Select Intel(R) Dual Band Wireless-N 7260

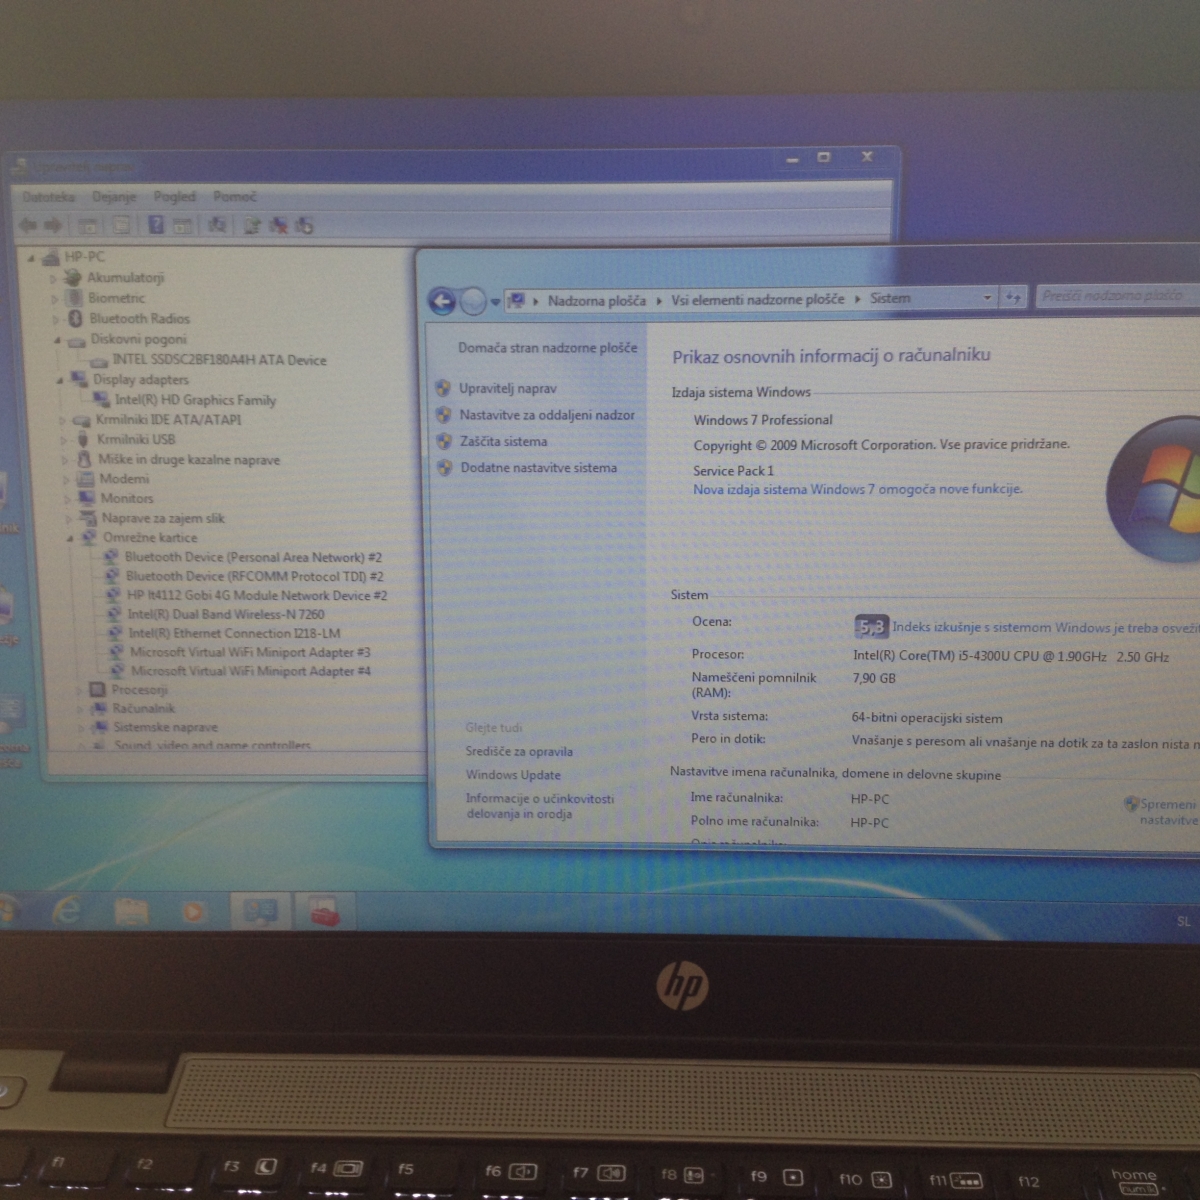(x=225, y=615)
